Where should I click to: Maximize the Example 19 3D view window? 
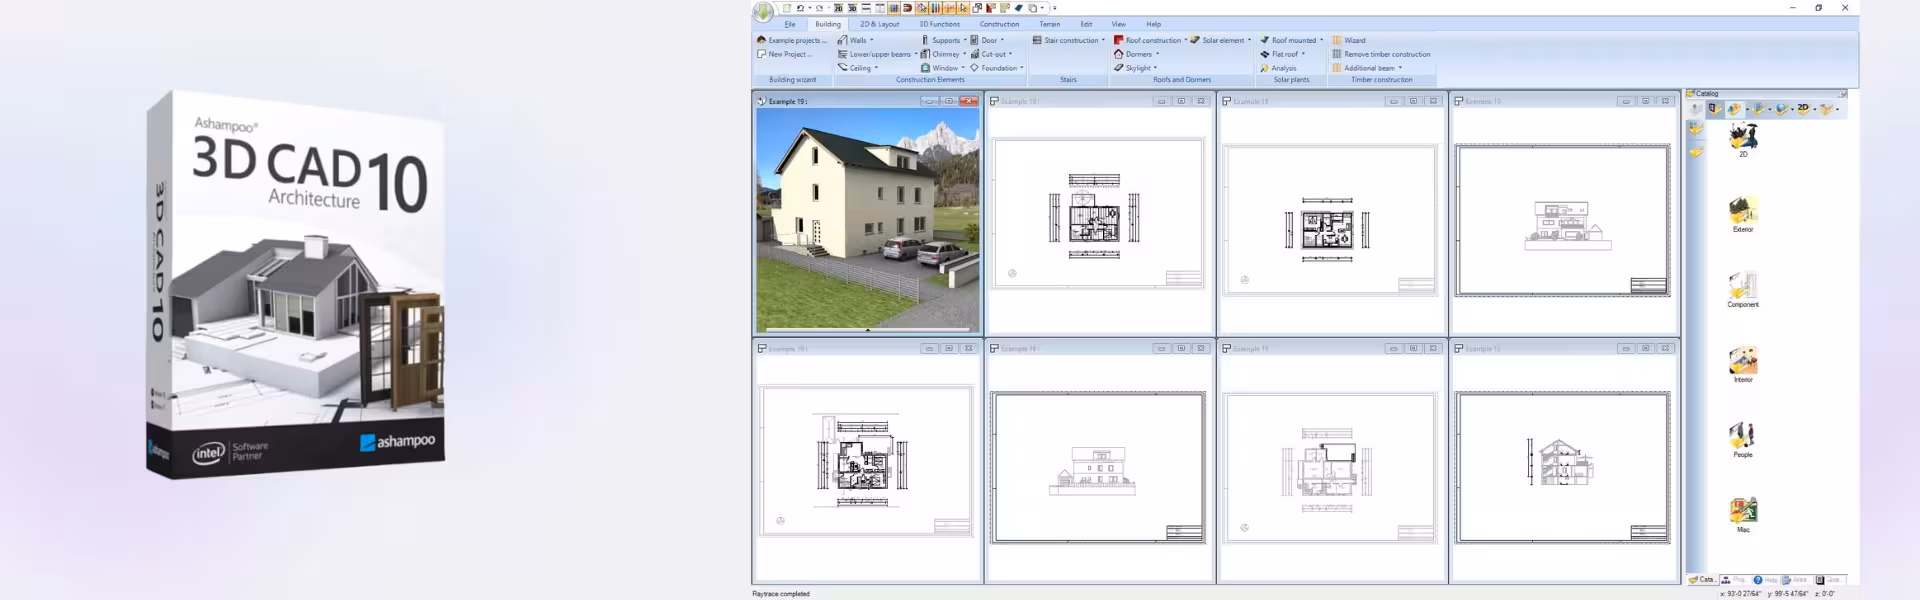point(949,101)
